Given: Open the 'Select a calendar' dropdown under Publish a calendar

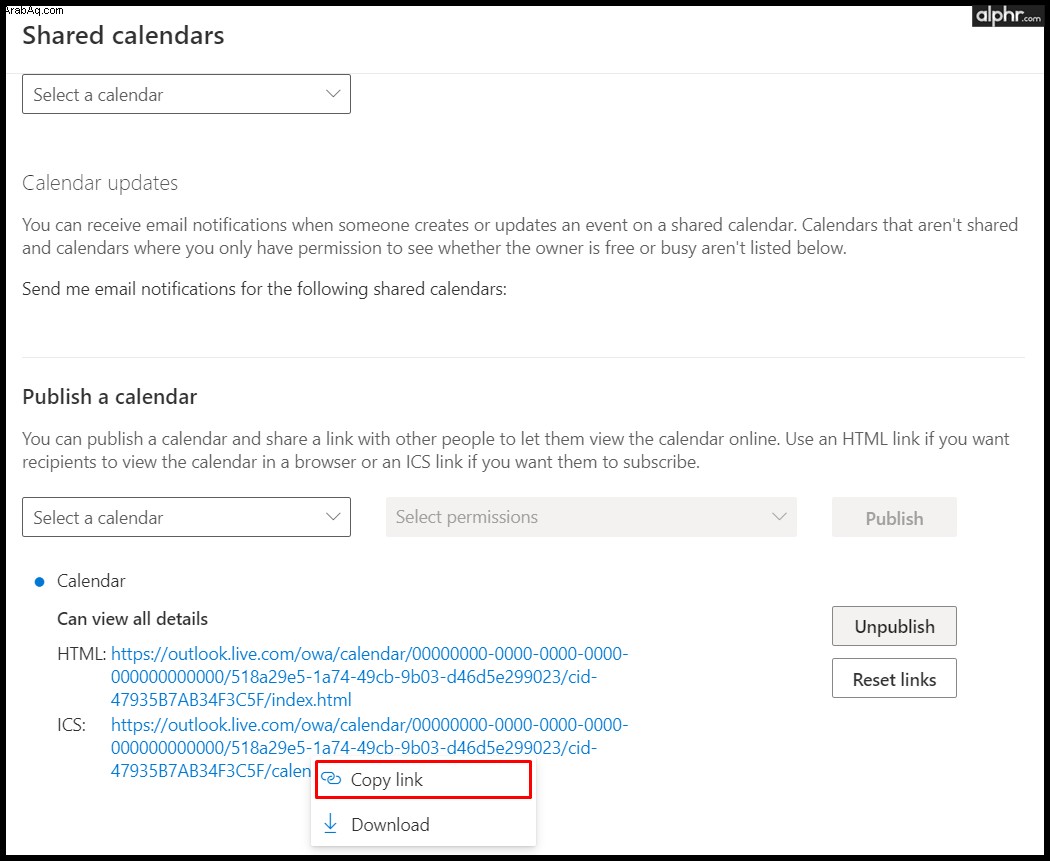Looking at the screenshot, I should click(x=186, y=517).
